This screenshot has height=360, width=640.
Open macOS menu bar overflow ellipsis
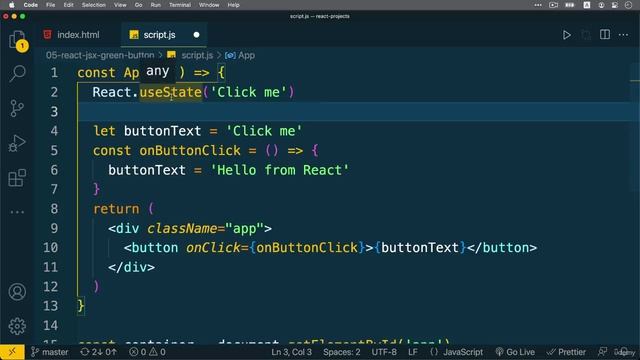pos(538,5)
